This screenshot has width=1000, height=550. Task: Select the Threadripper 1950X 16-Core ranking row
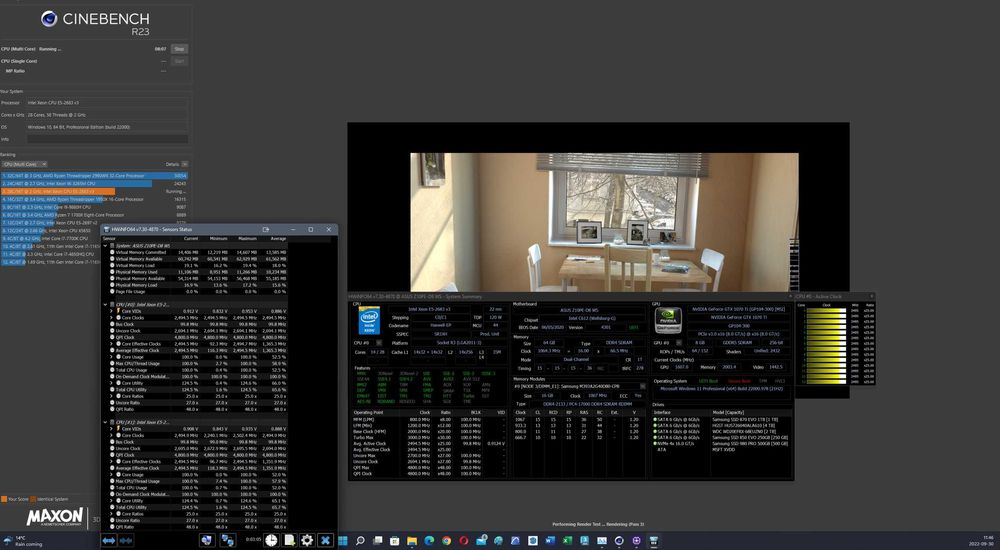94,199
